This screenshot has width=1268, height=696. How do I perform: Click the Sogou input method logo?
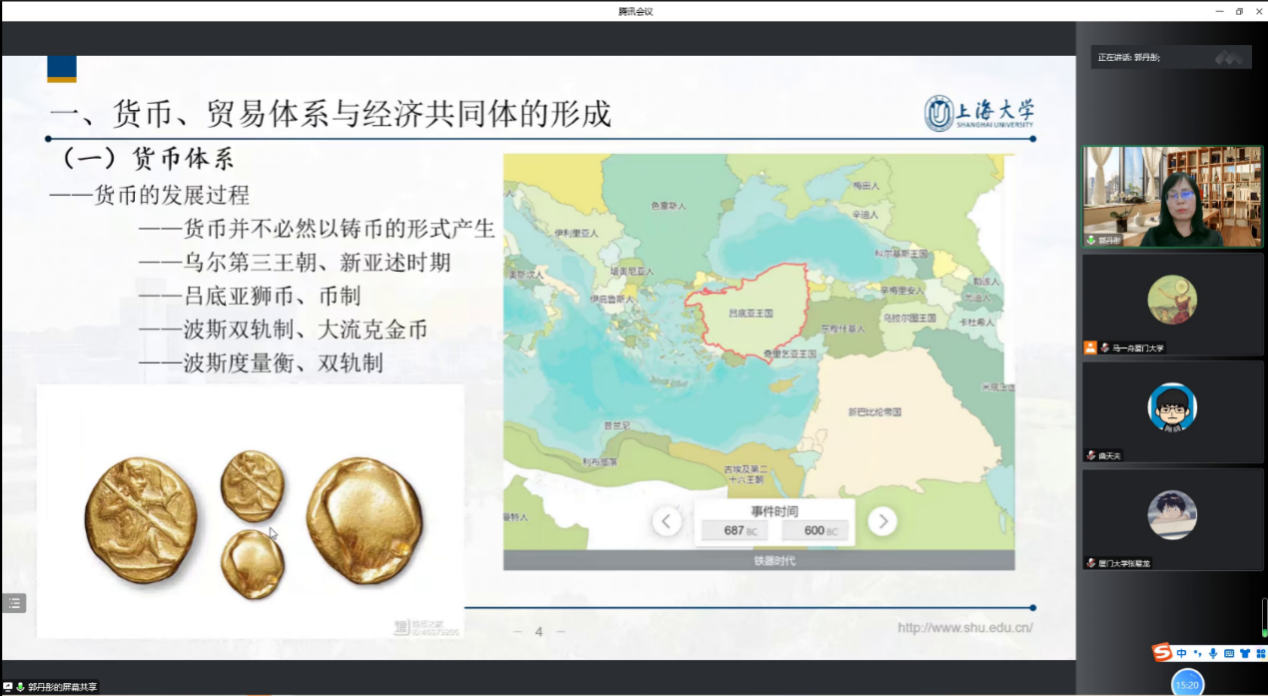pyautogui.click(x=1162, y=653)
